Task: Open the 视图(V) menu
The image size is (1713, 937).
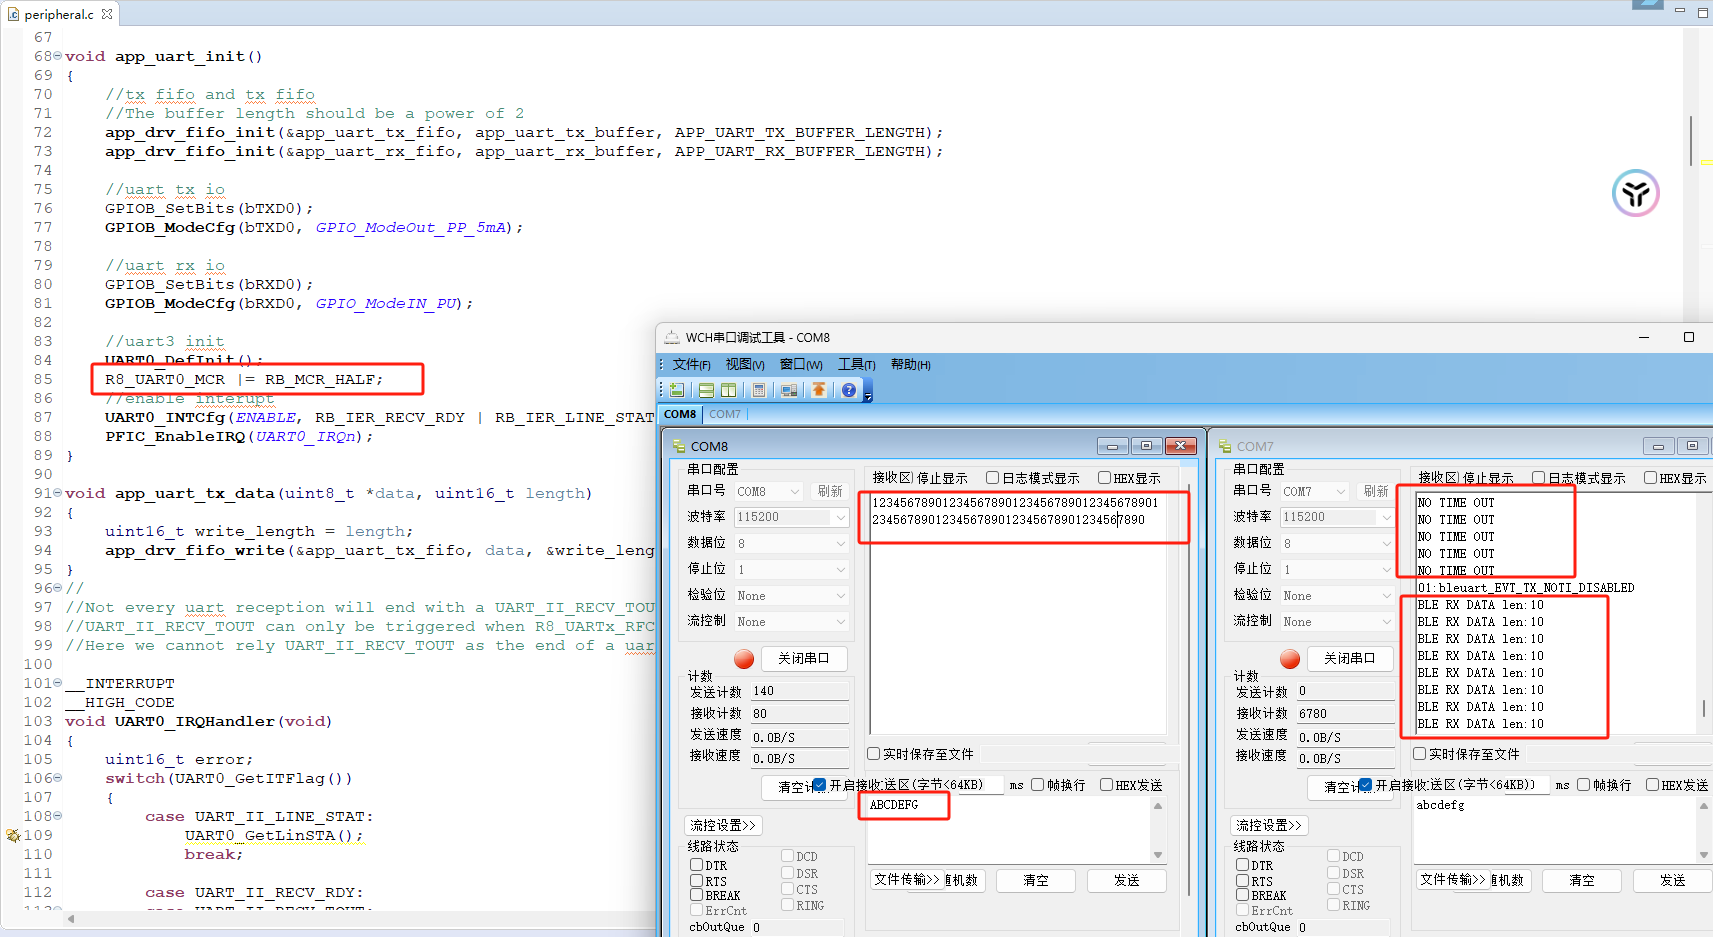Action: [745, 365]
